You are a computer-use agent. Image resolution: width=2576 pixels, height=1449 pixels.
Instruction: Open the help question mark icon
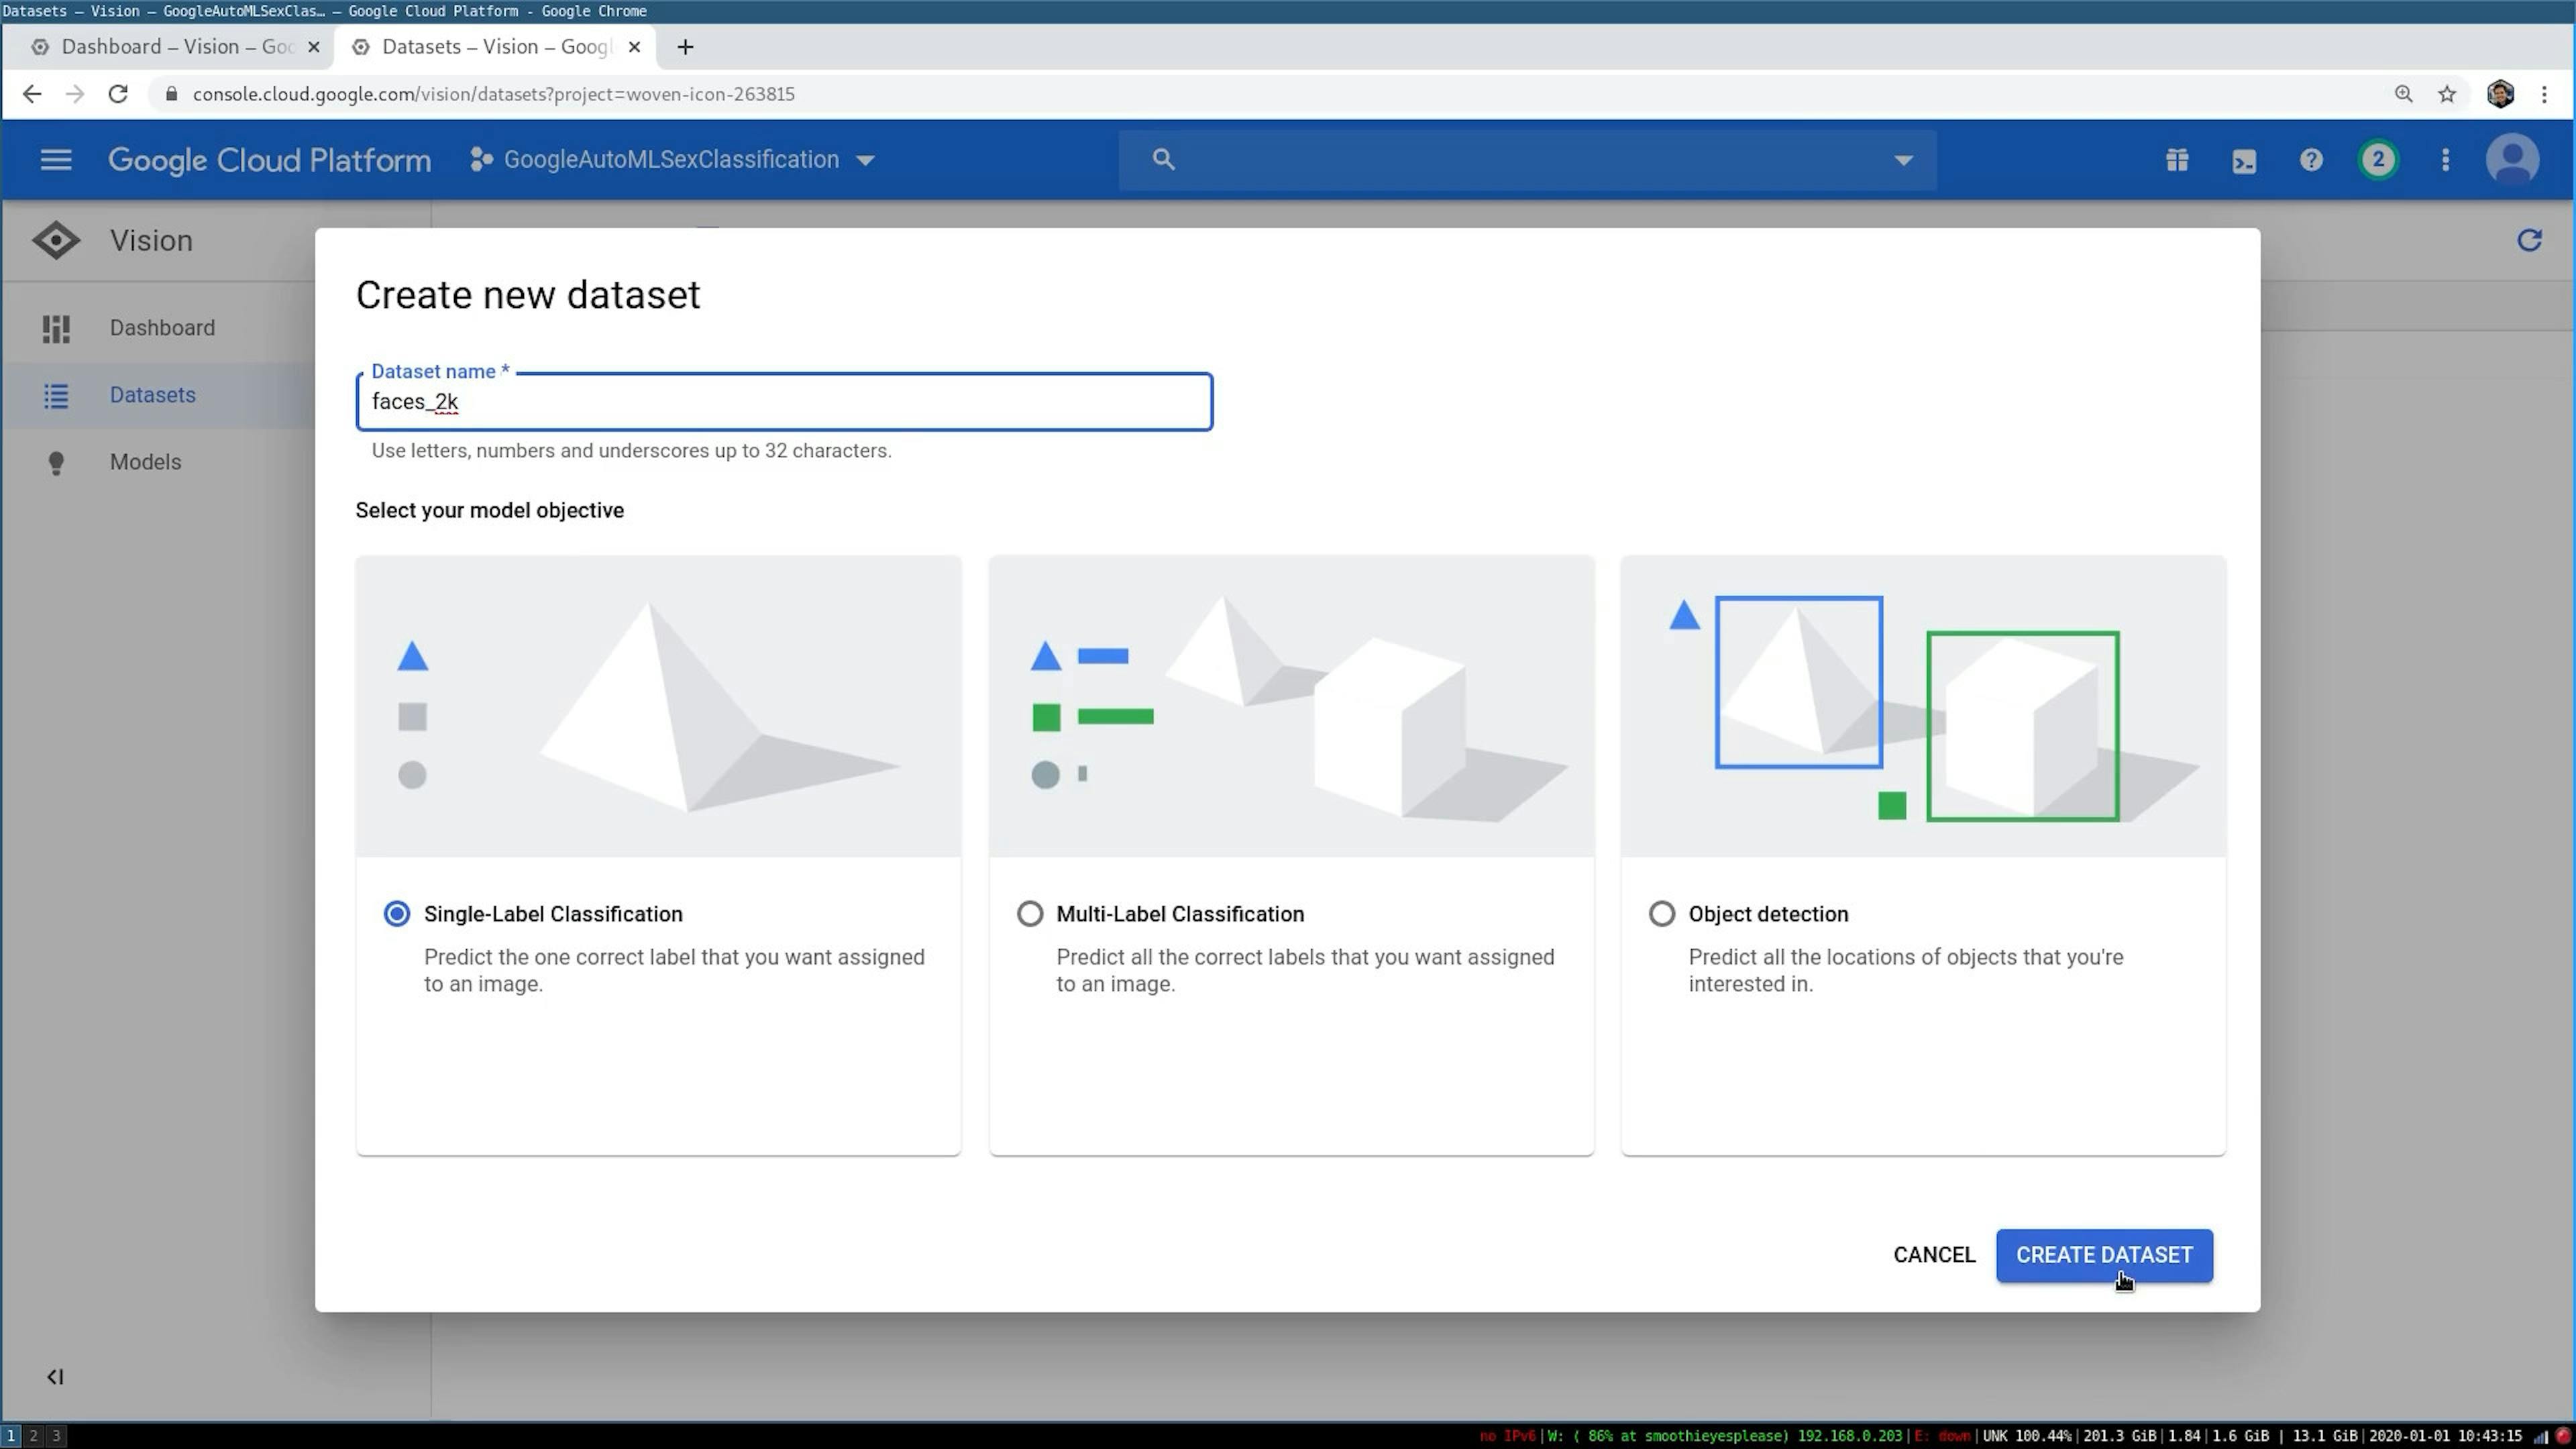pos(2311,160)
